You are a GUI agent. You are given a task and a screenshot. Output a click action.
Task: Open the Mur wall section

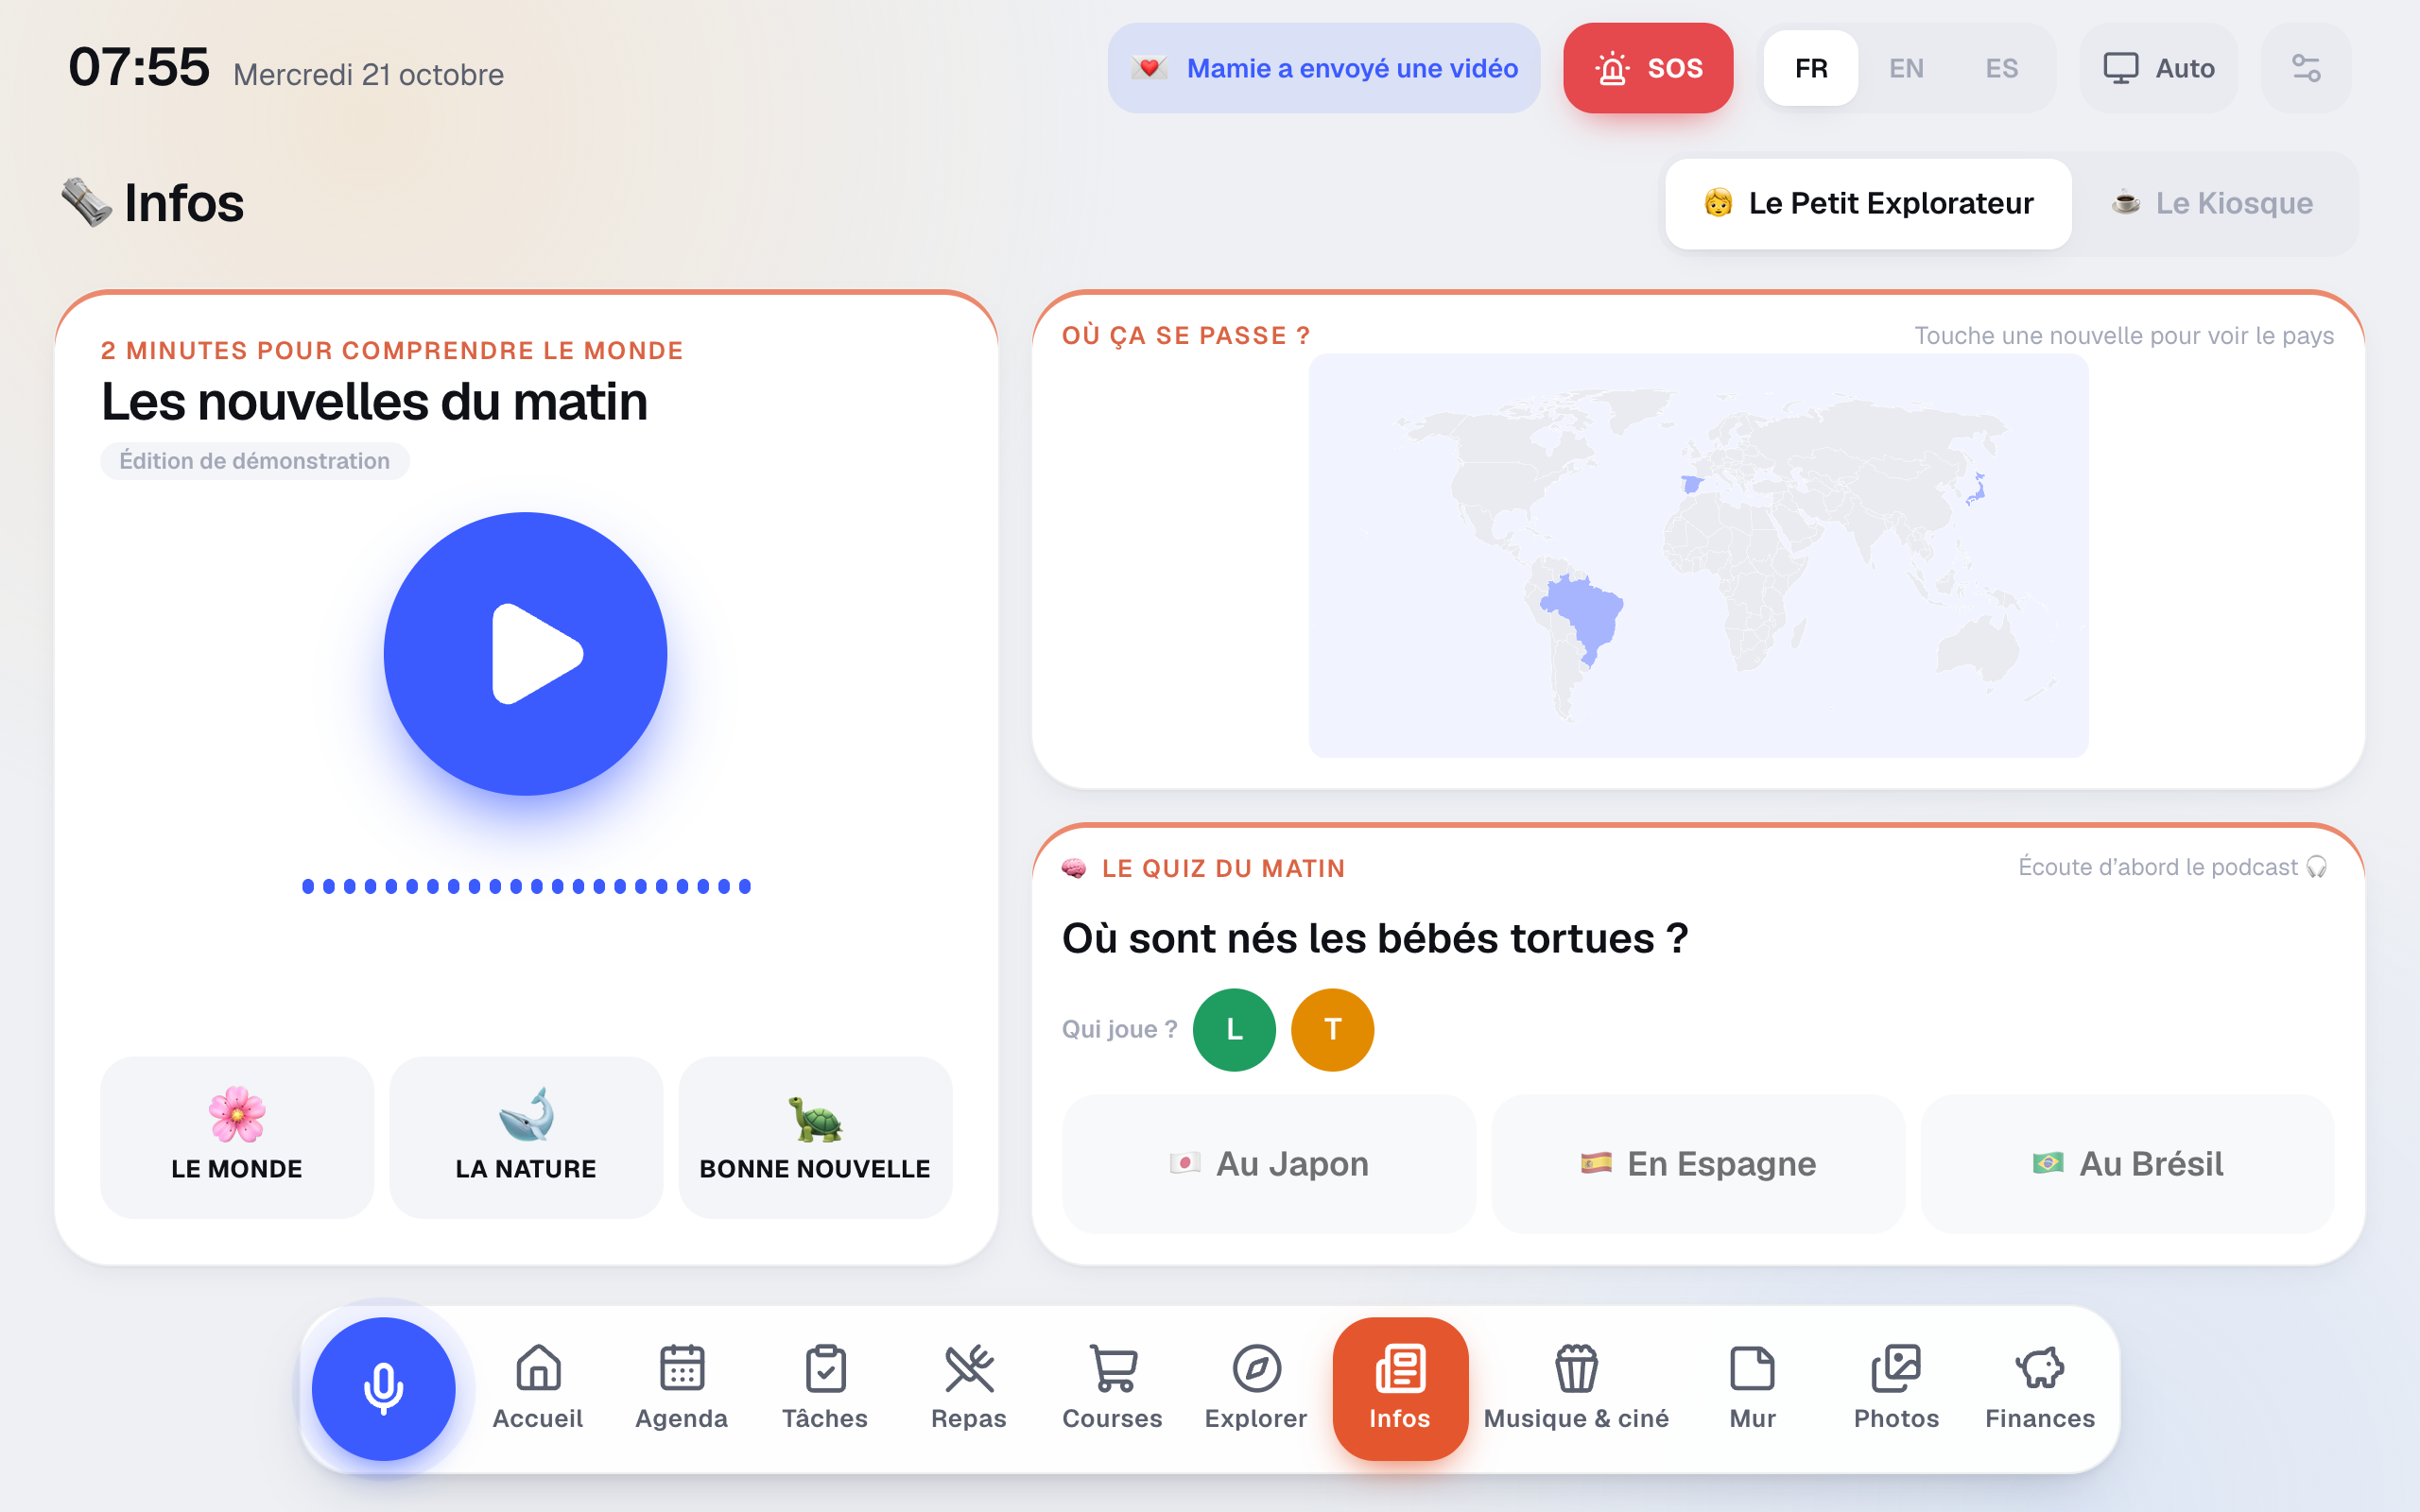tap(1753, 1388)
